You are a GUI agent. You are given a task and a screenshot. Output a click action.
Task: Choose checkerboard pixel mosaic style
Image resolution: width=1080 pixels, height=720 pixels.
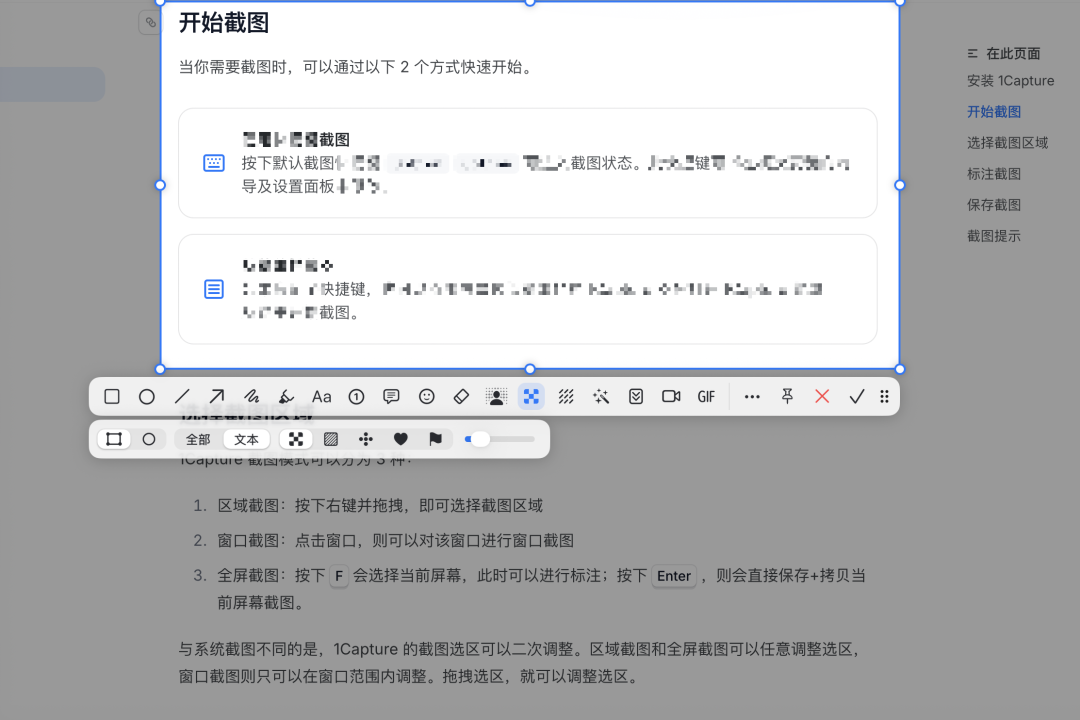point(295,440)
